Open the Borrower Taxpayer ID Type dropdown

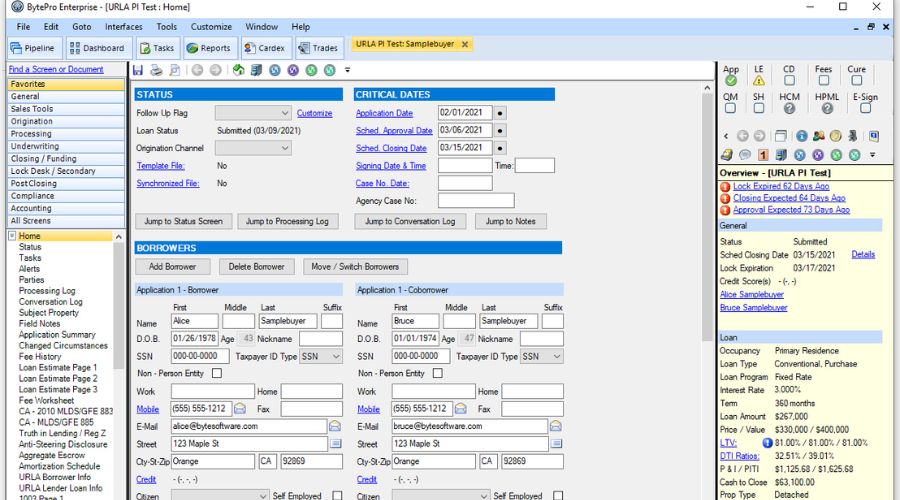(322, 356)
